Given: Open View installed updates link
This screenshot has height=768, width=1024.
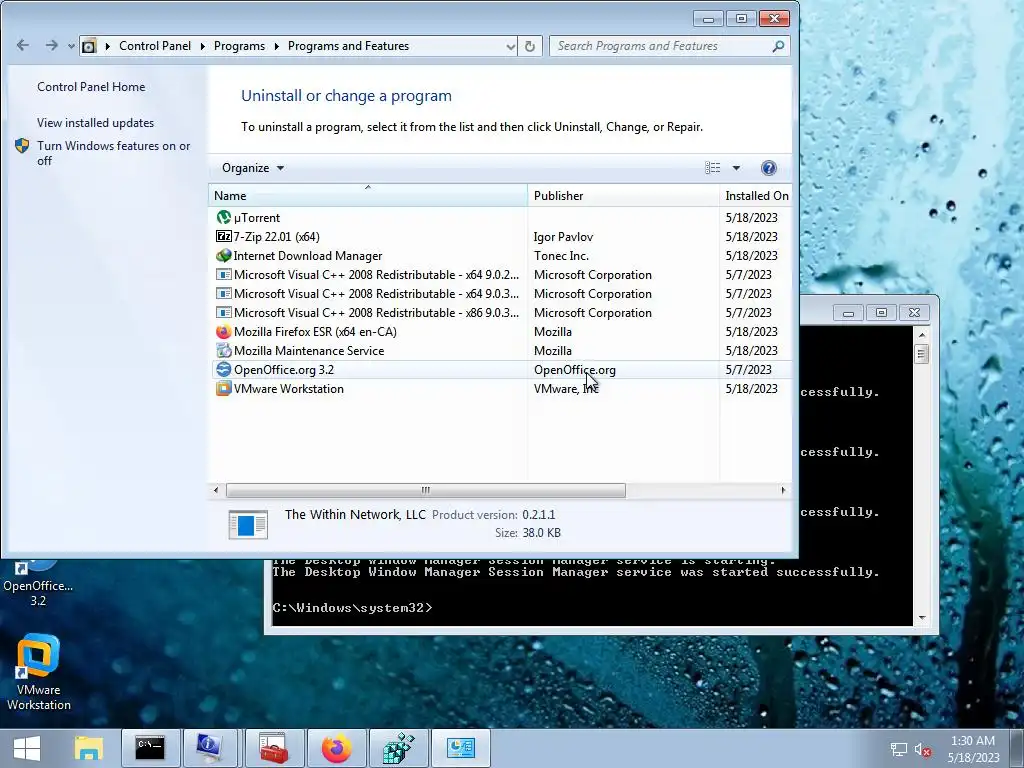Looking at the screenshot, I should click(x=95, y=123).
